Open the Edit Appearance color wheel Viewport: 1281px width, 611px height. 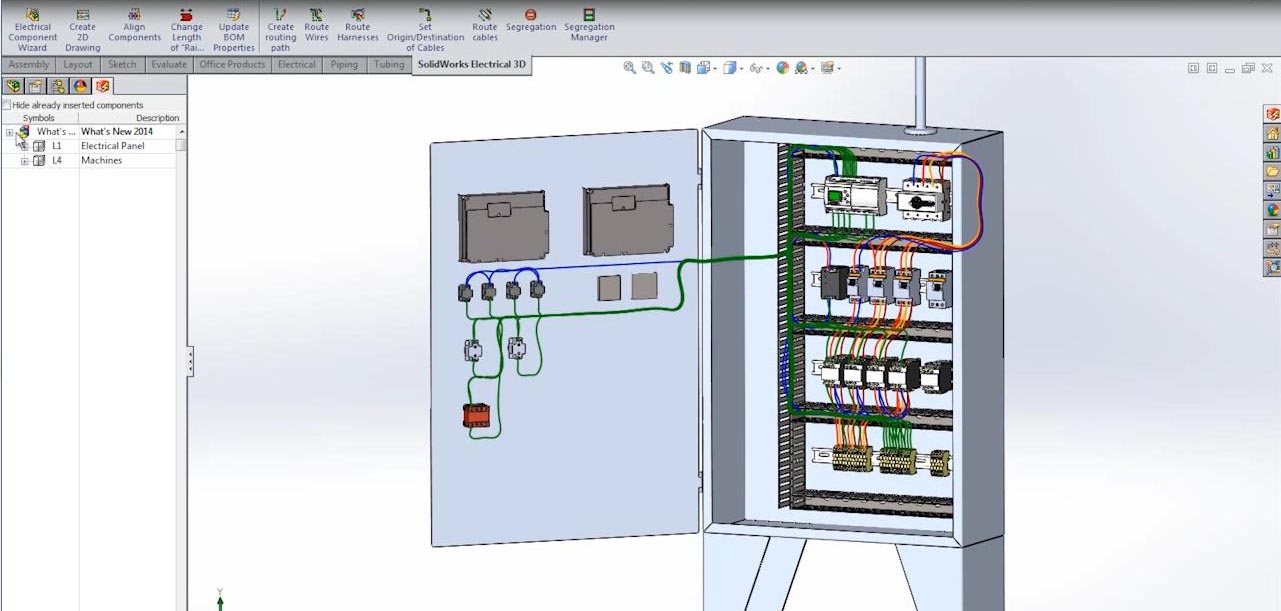click(782, 68)
